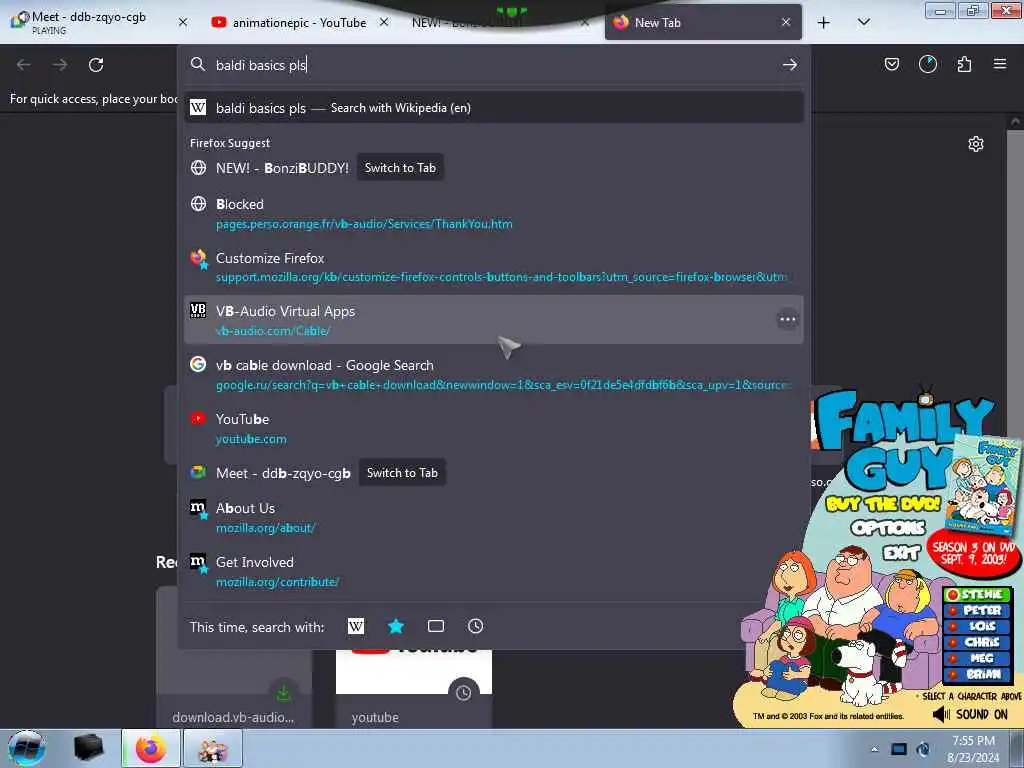Select 'Search with Wikipedia (en)' suggestion
Image resolution: width=1024 pixels, height=768 pixels.
point(494,108)
